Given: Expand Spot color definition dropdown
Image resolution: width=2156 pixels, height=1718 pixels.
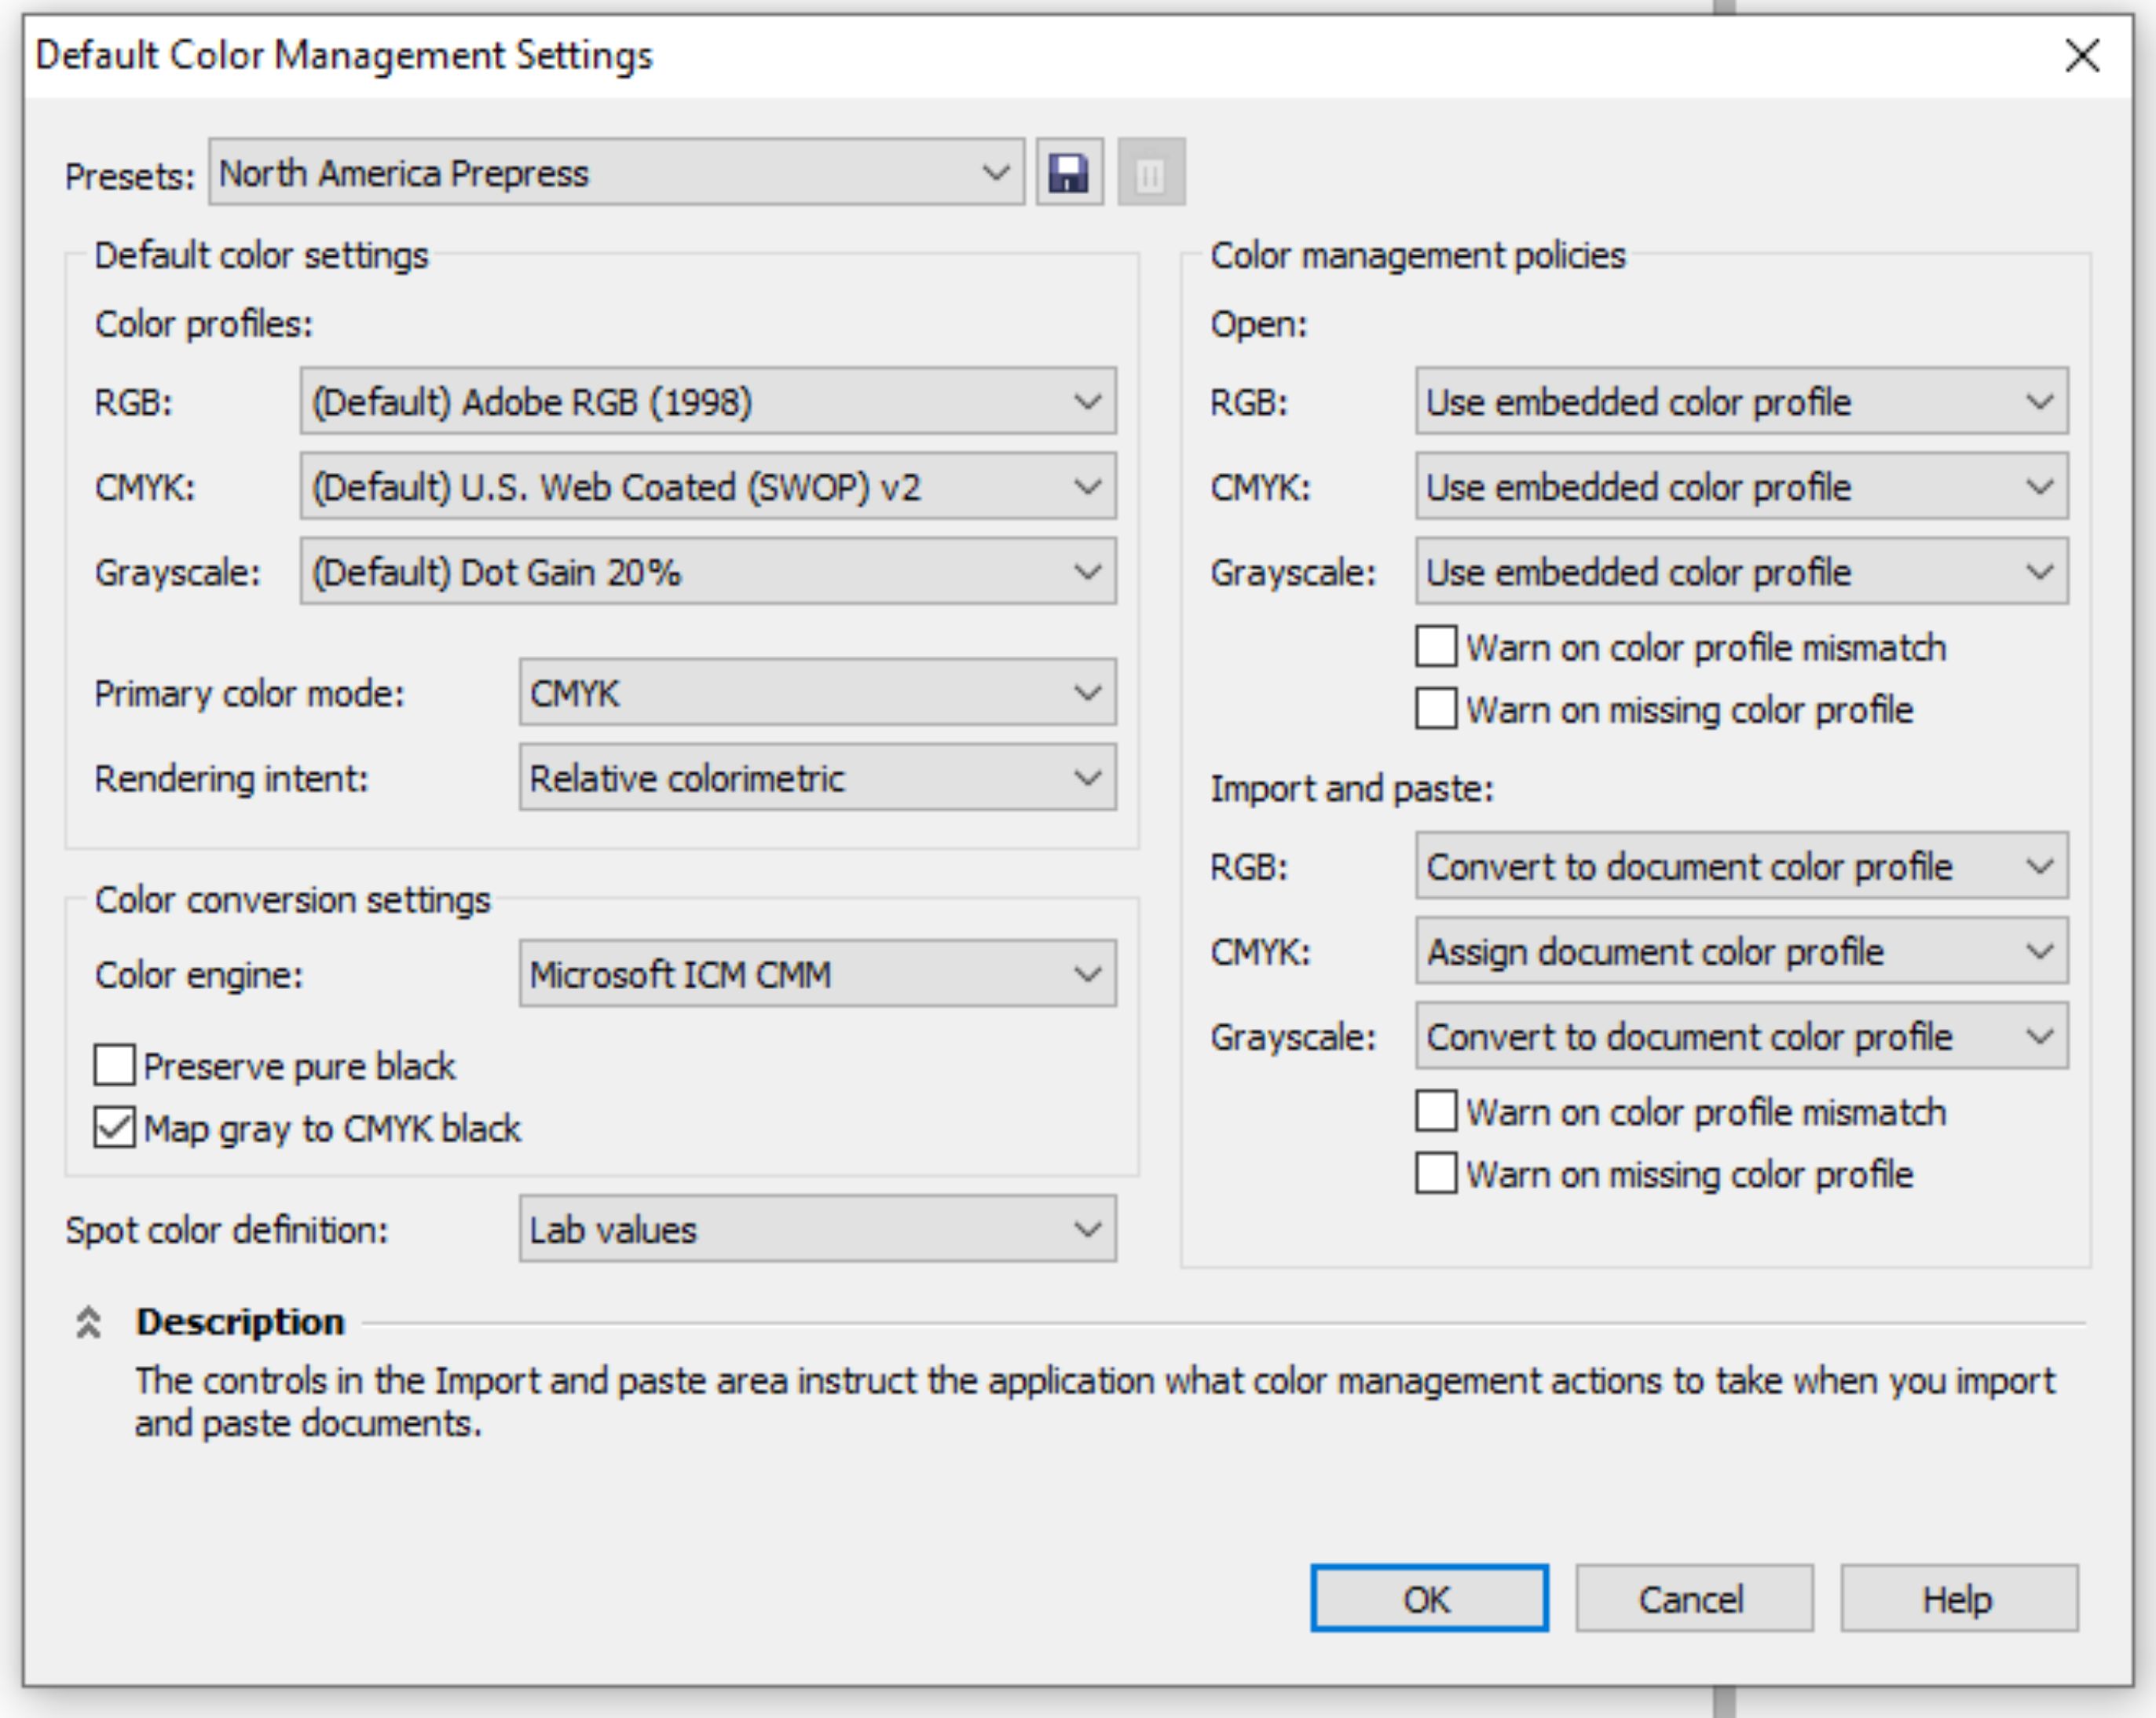Looking at the screenshot, I should pos(816,1229).
